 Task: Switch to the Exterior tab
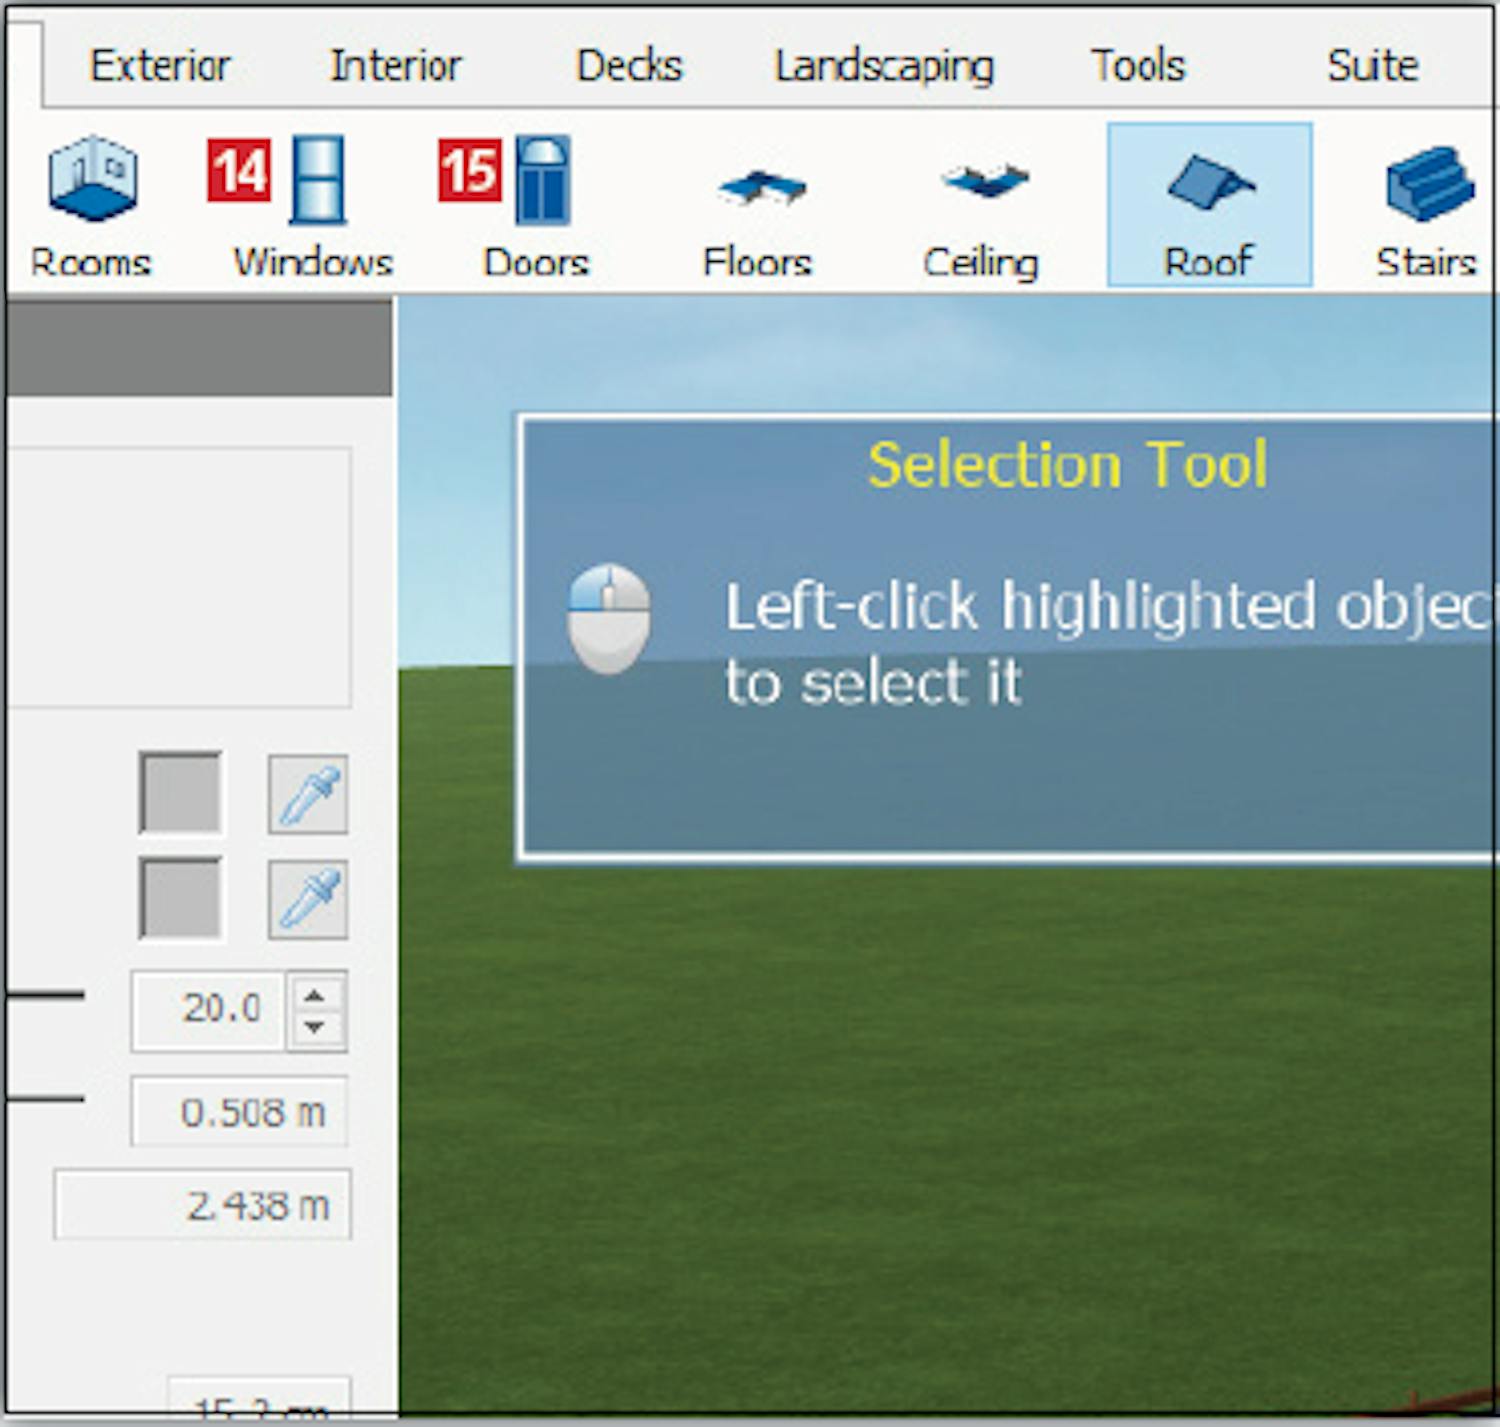point(160,66)
